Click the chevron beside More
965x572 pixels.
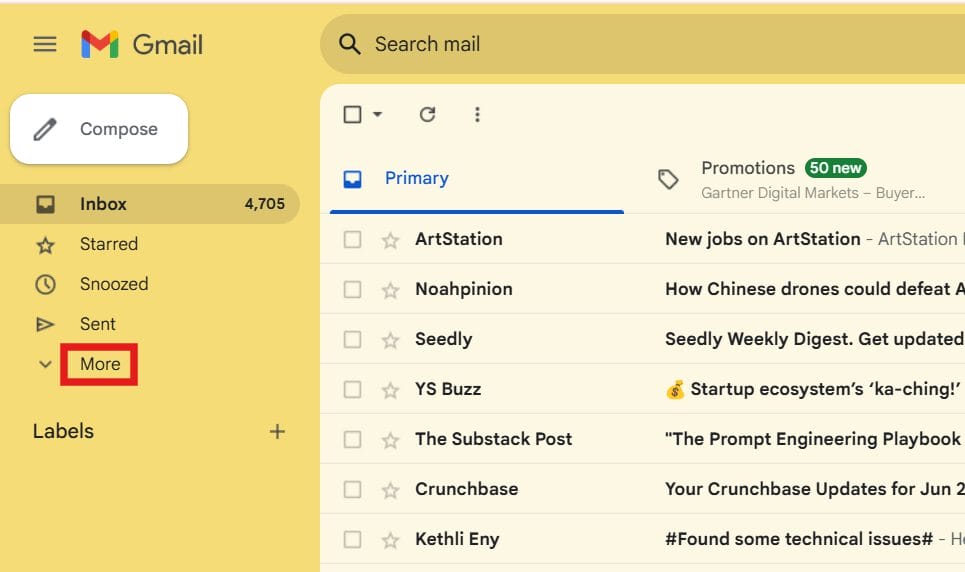(x=45, y=365)
